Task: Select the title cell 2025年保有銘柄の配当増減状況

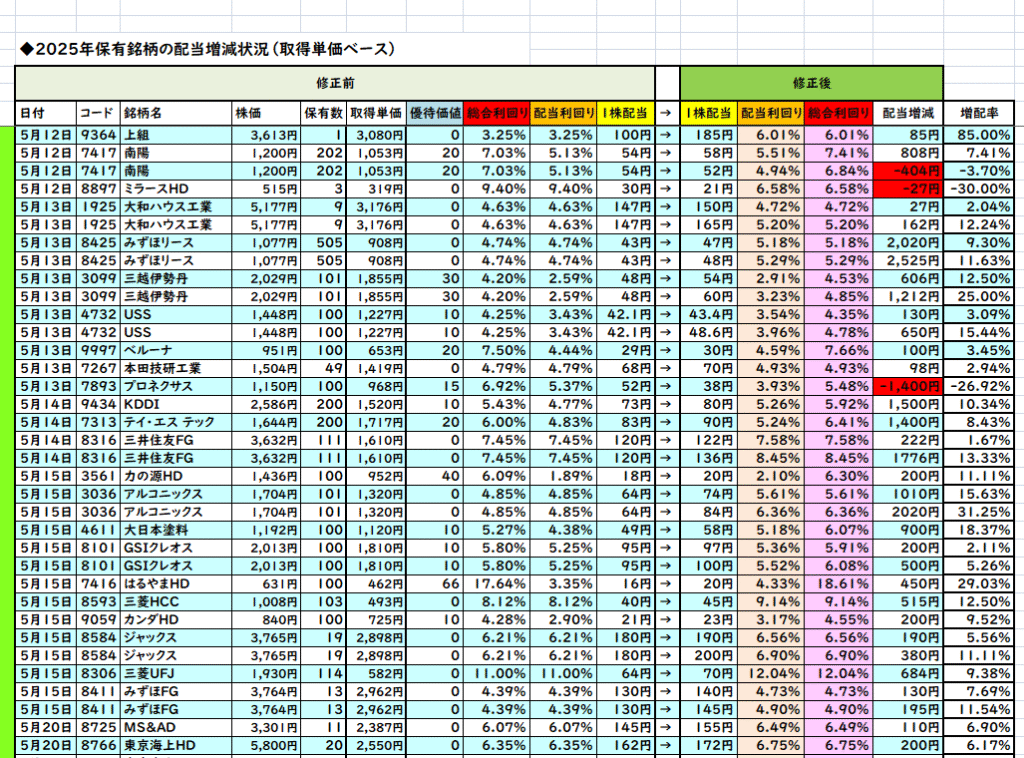Action: 207,49
